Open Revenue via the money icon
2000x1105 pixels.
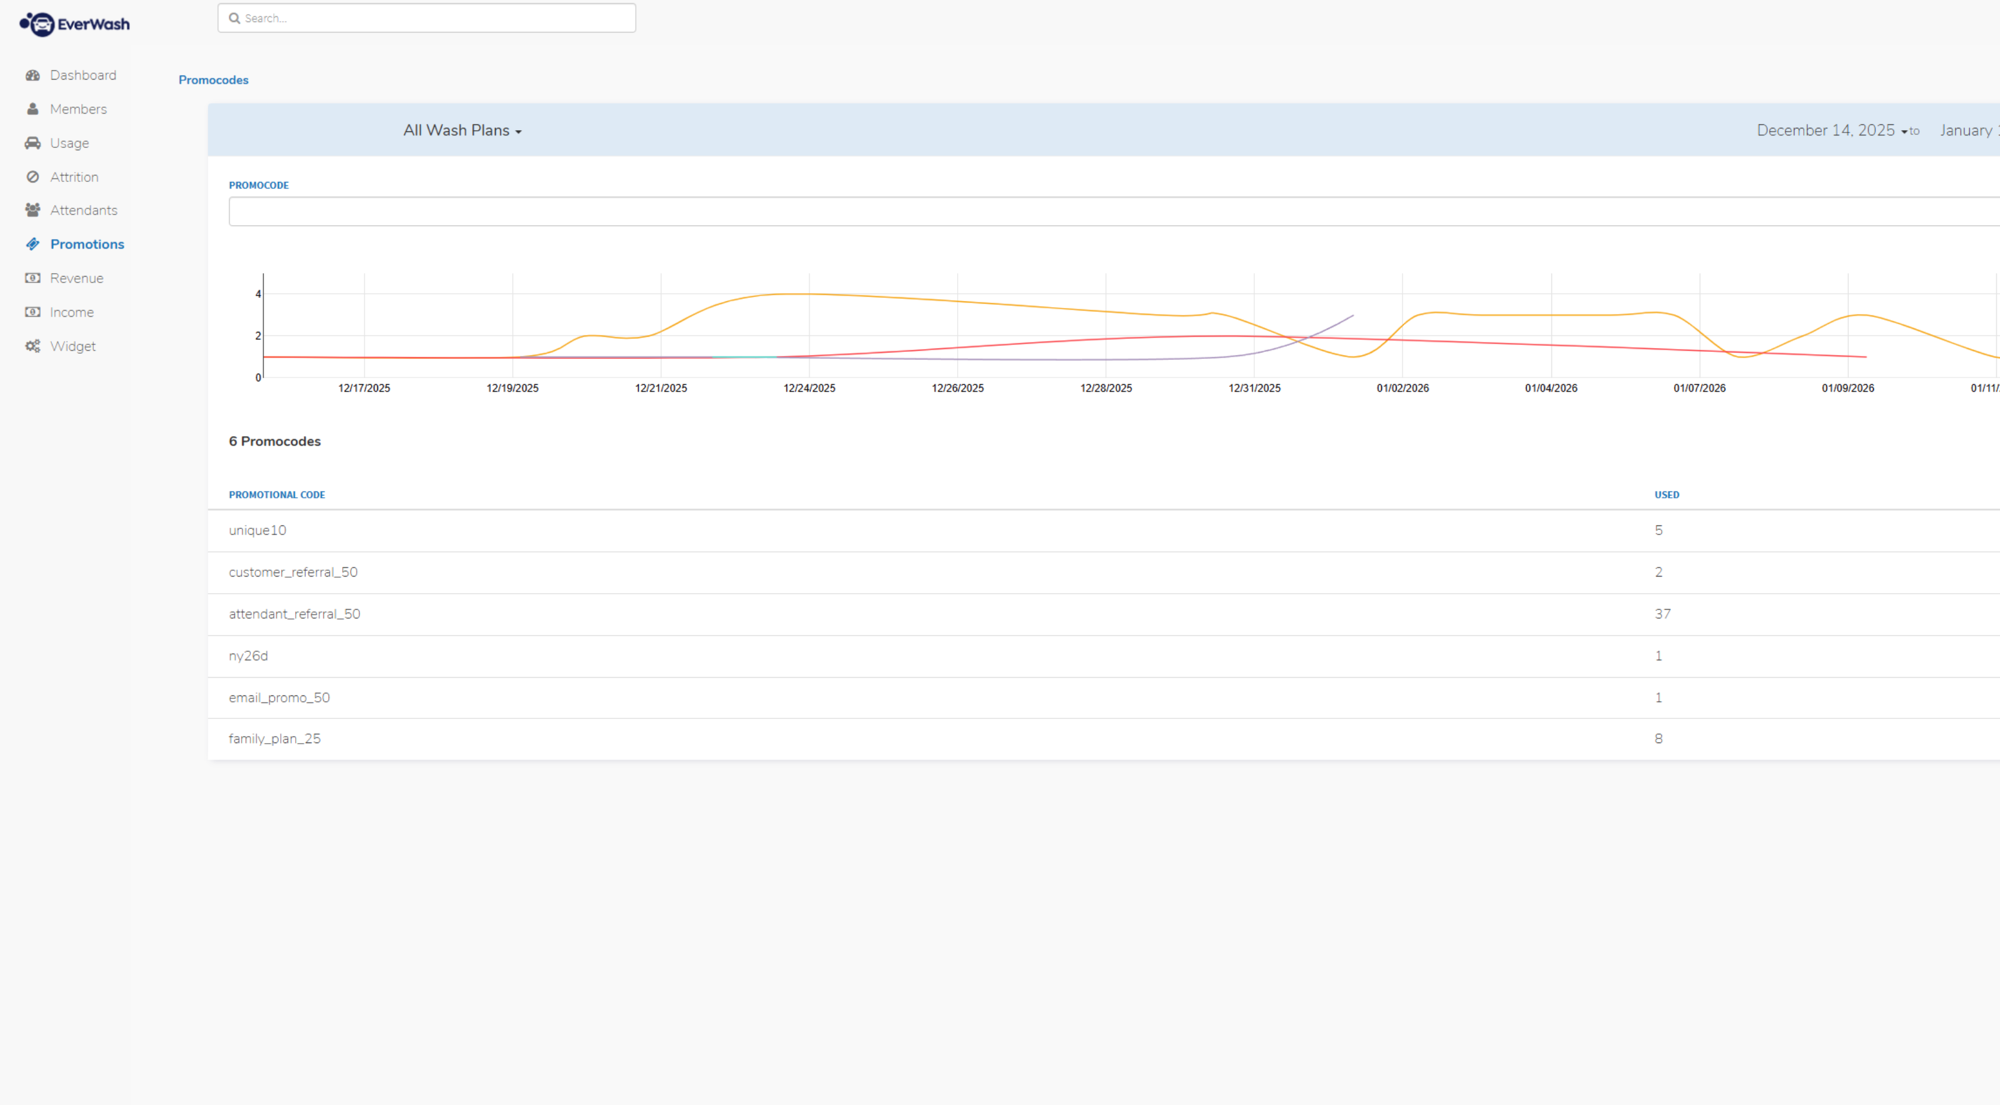33,278
